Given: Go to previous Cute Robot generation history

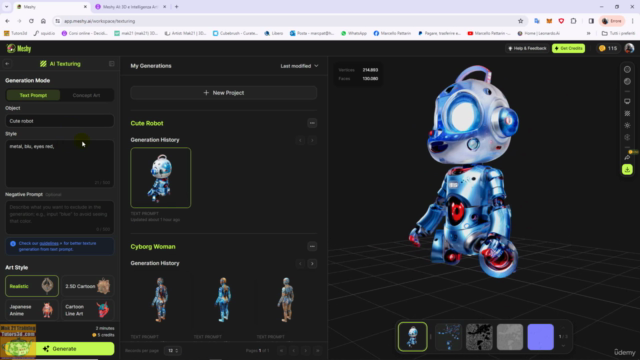Looking at the screenshot, I should tap(300, 140).
